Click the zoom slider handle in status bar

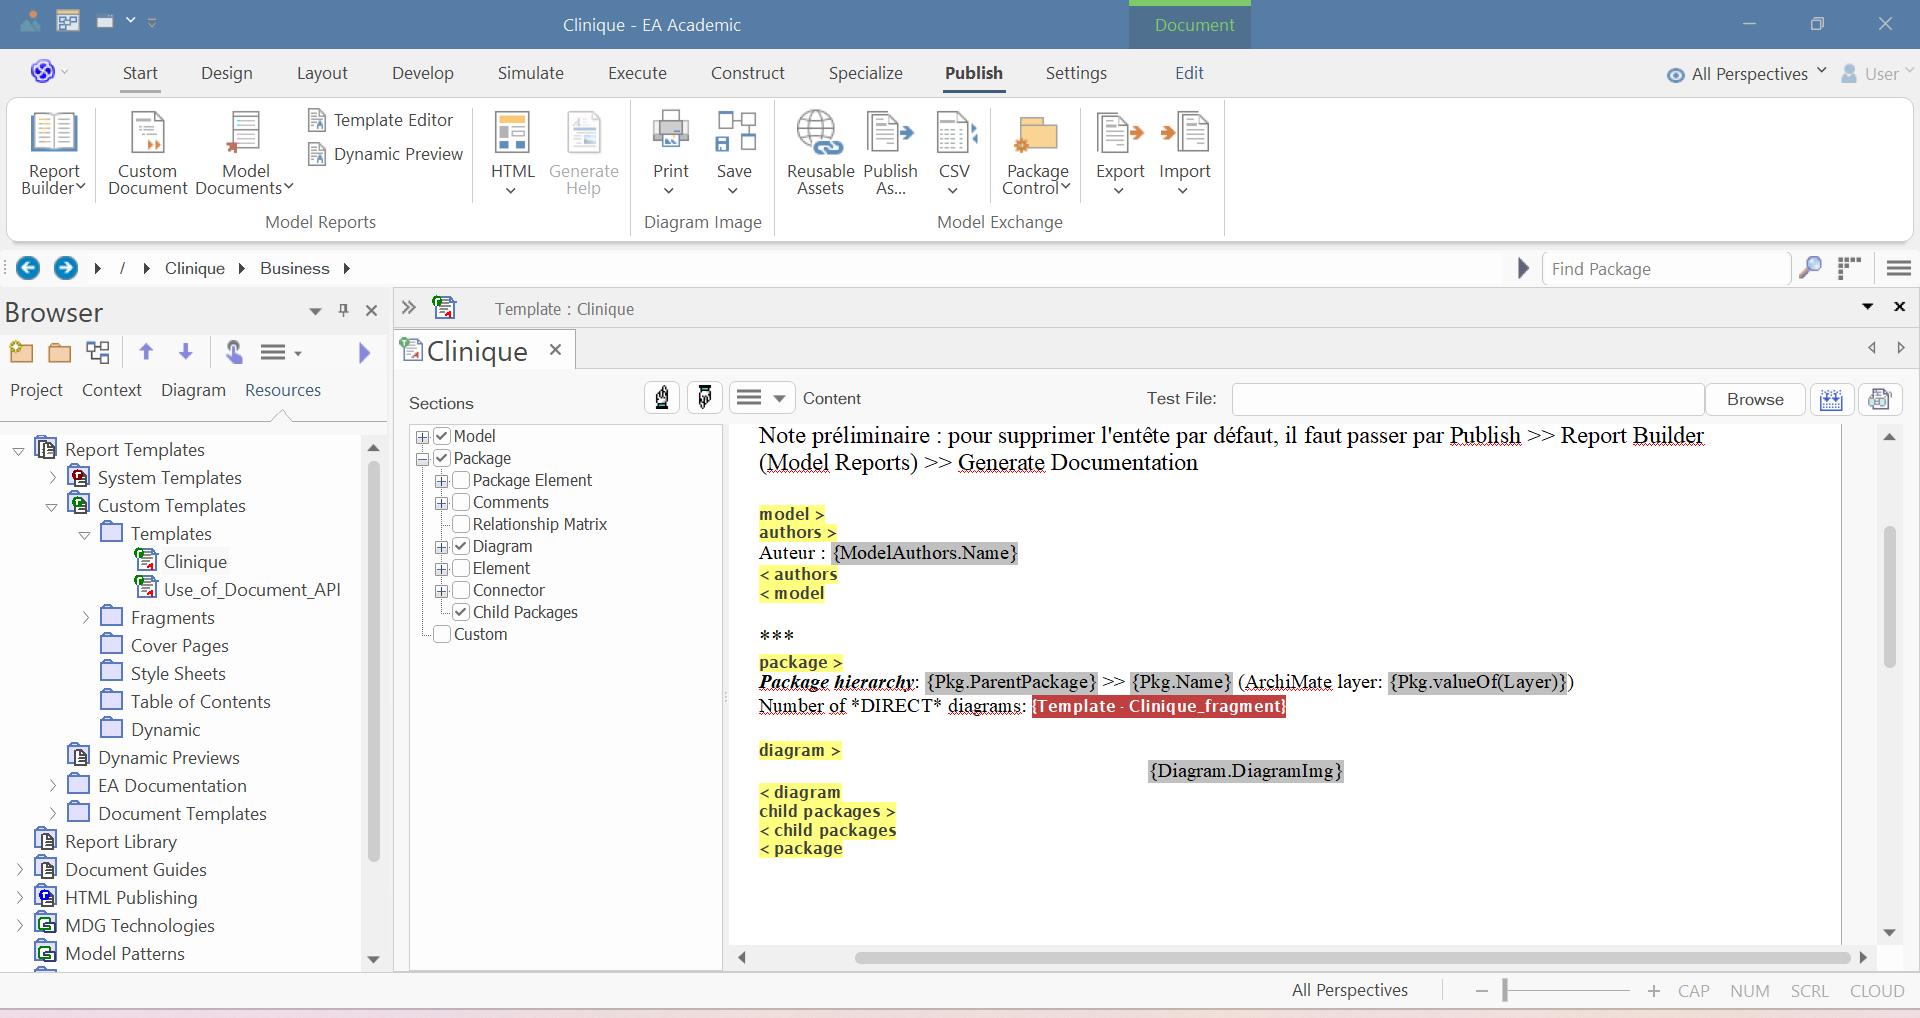1505,991
